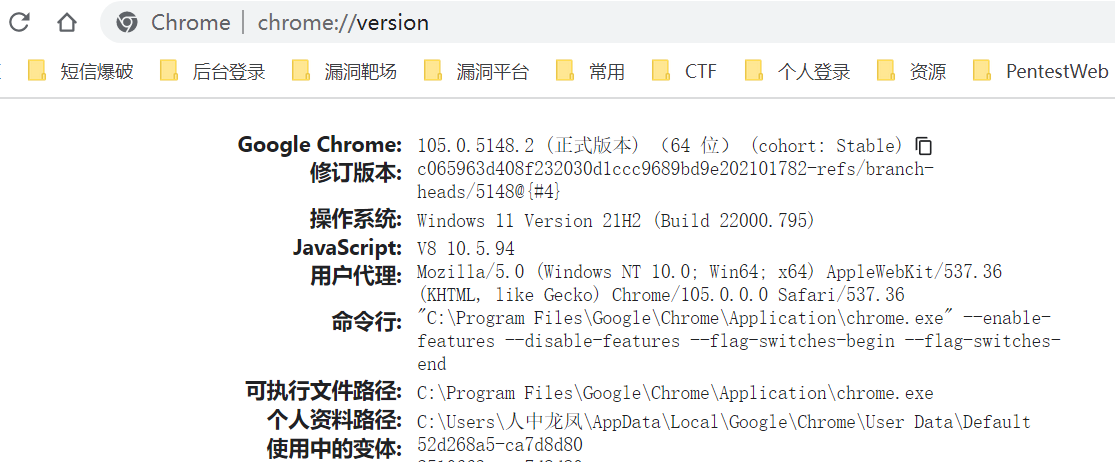1115x462 pixels.
Task: Open the 后台登录 bookmark folder
Action: 213,71
